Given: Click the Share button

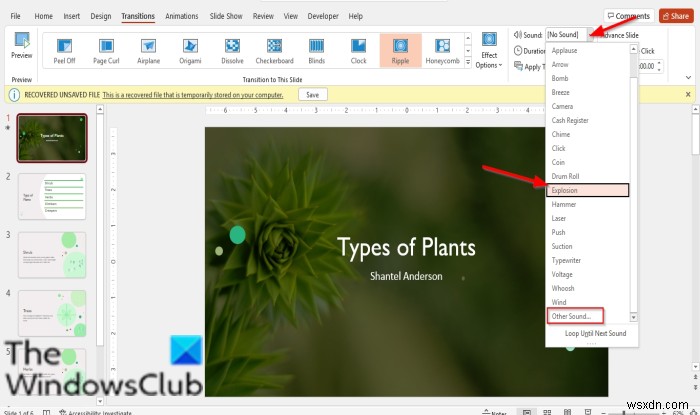Looking at the screenshot, I should 676,16.
